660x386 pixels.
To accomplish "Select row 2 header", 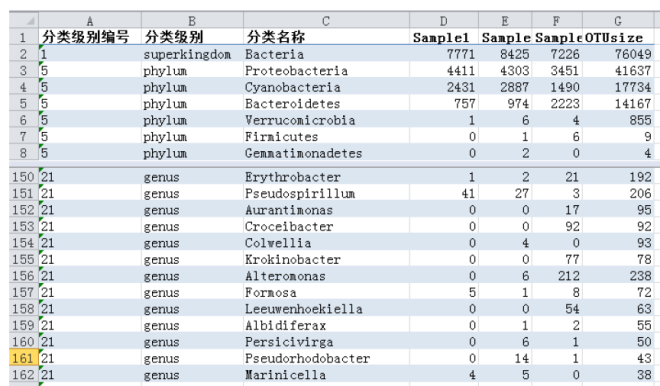I will tap(24, 54).
